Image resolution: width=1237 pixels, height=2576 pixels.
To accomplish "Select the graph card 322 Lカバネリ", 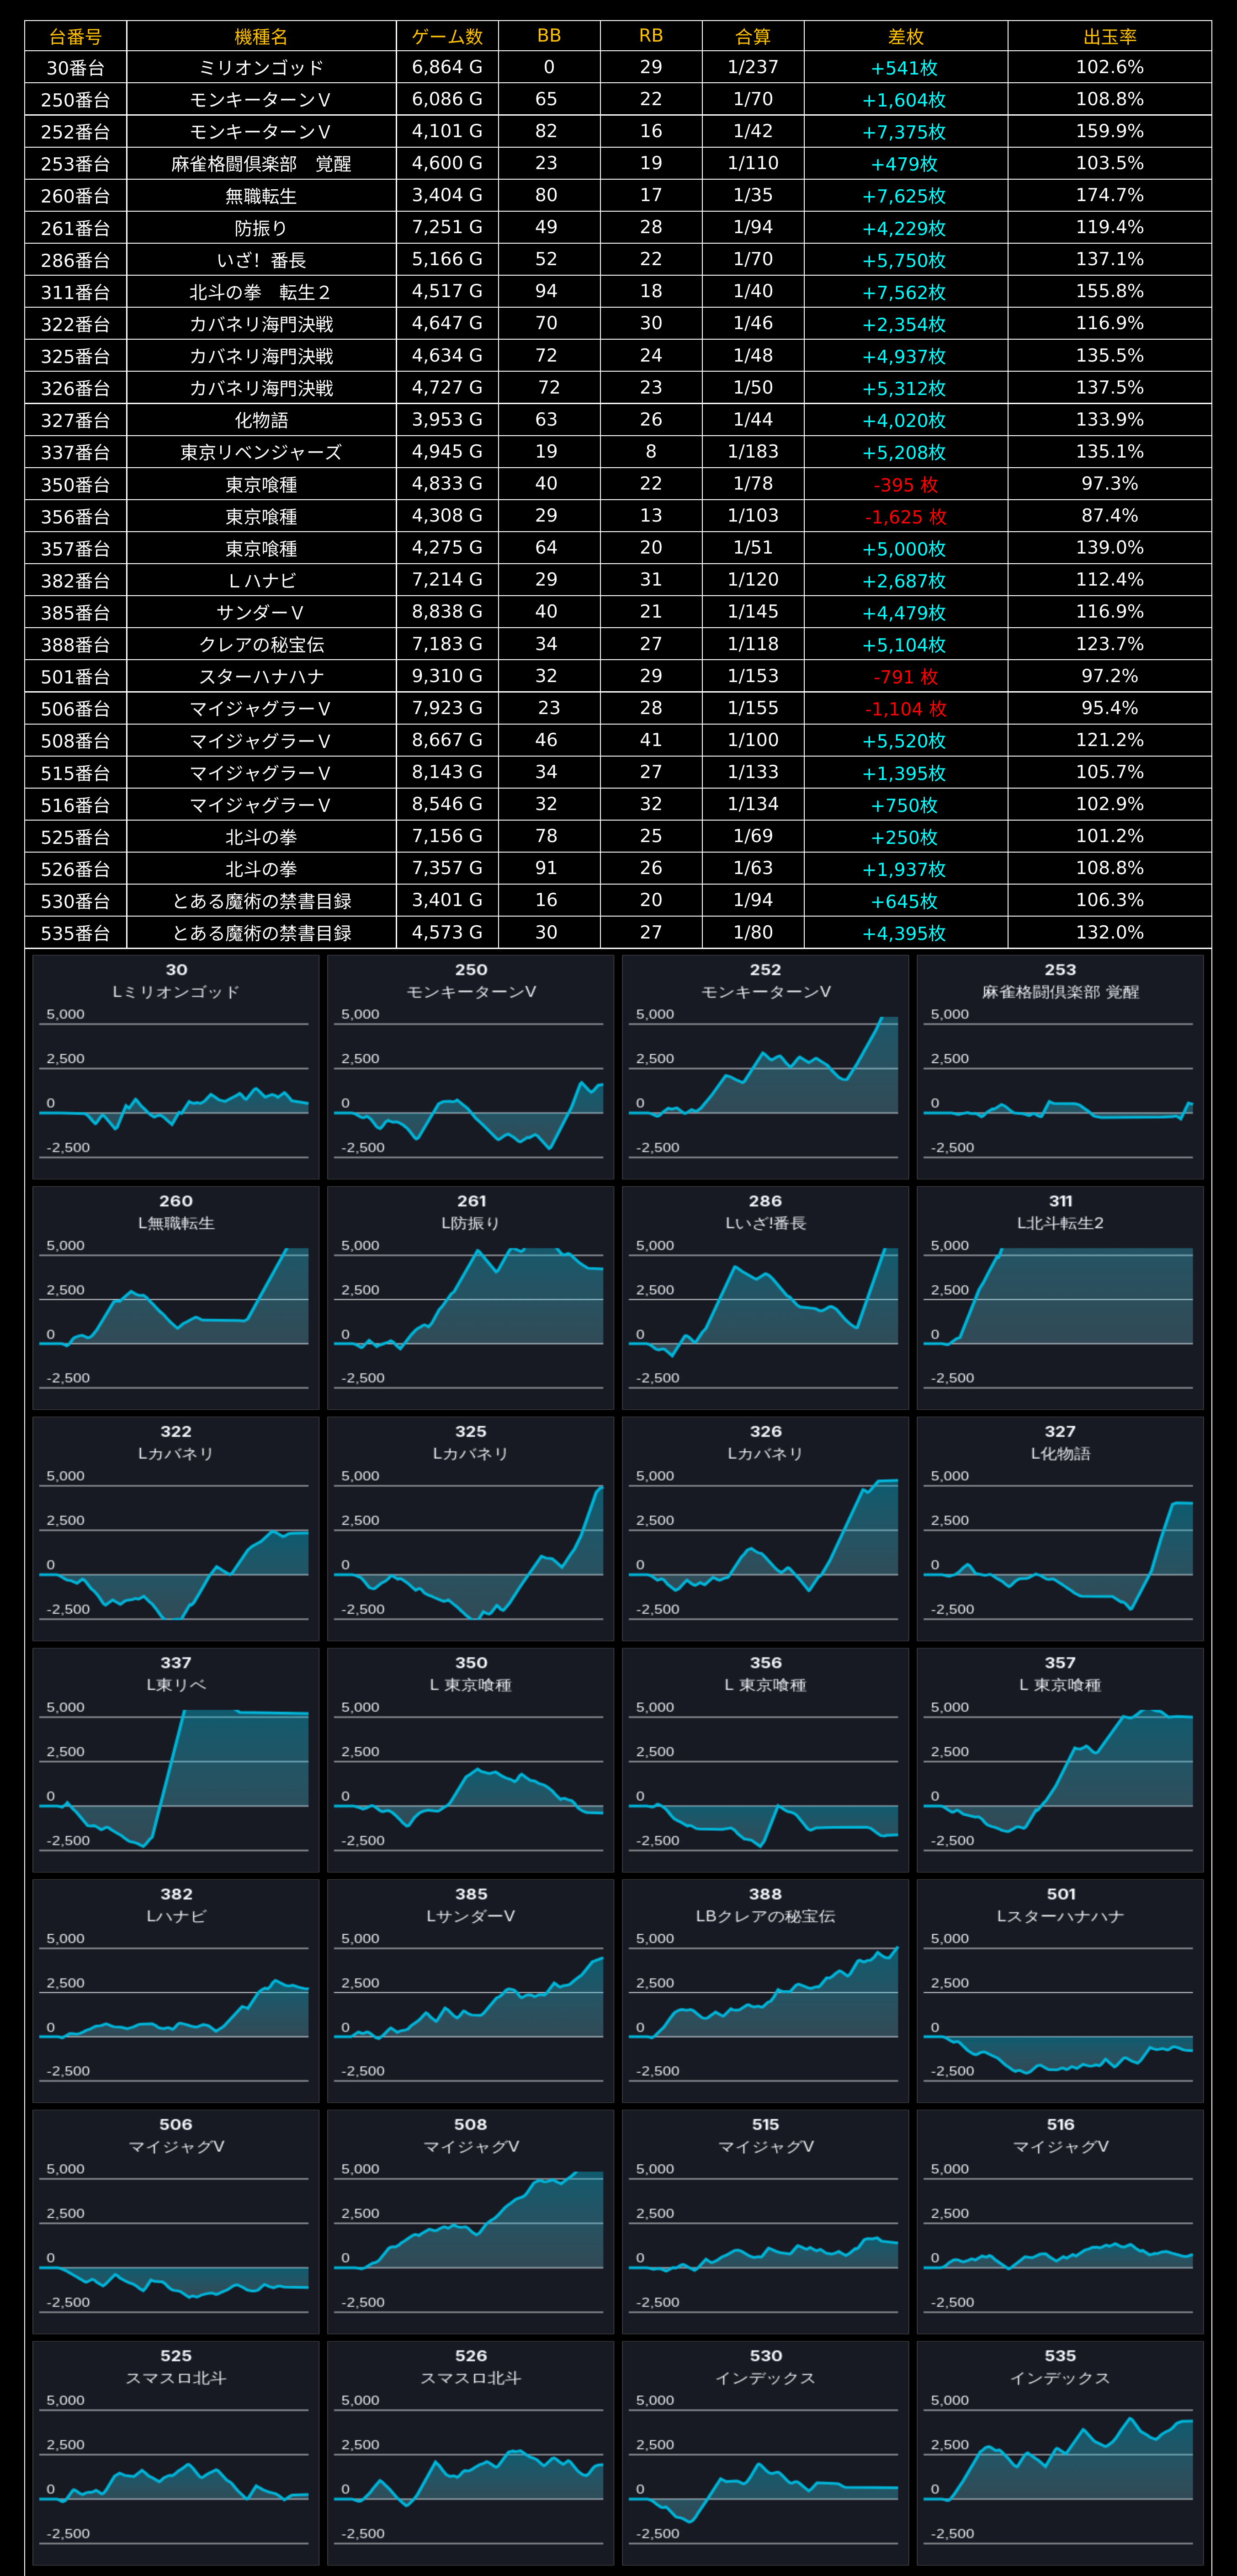I will (x=176, y=1529).
